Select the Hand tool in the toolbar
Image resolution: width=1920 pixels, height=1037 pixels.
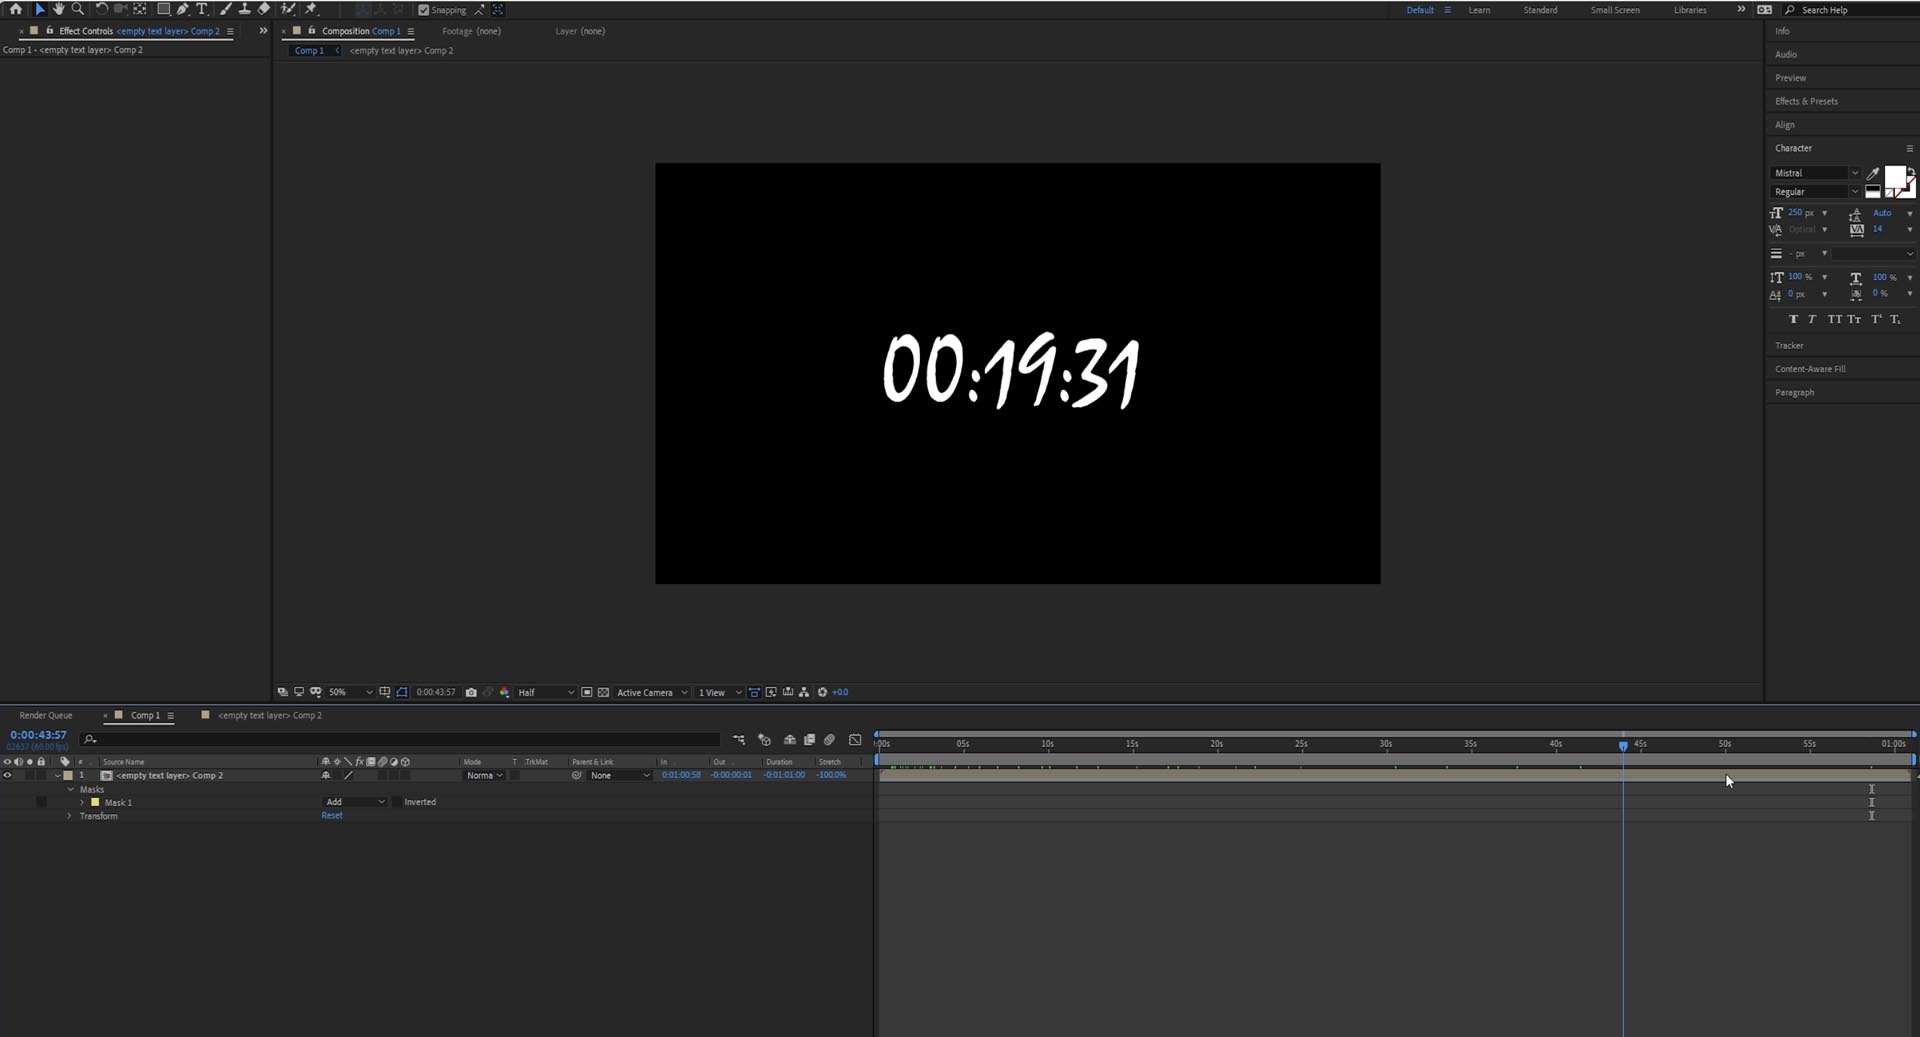coord(58,9)
